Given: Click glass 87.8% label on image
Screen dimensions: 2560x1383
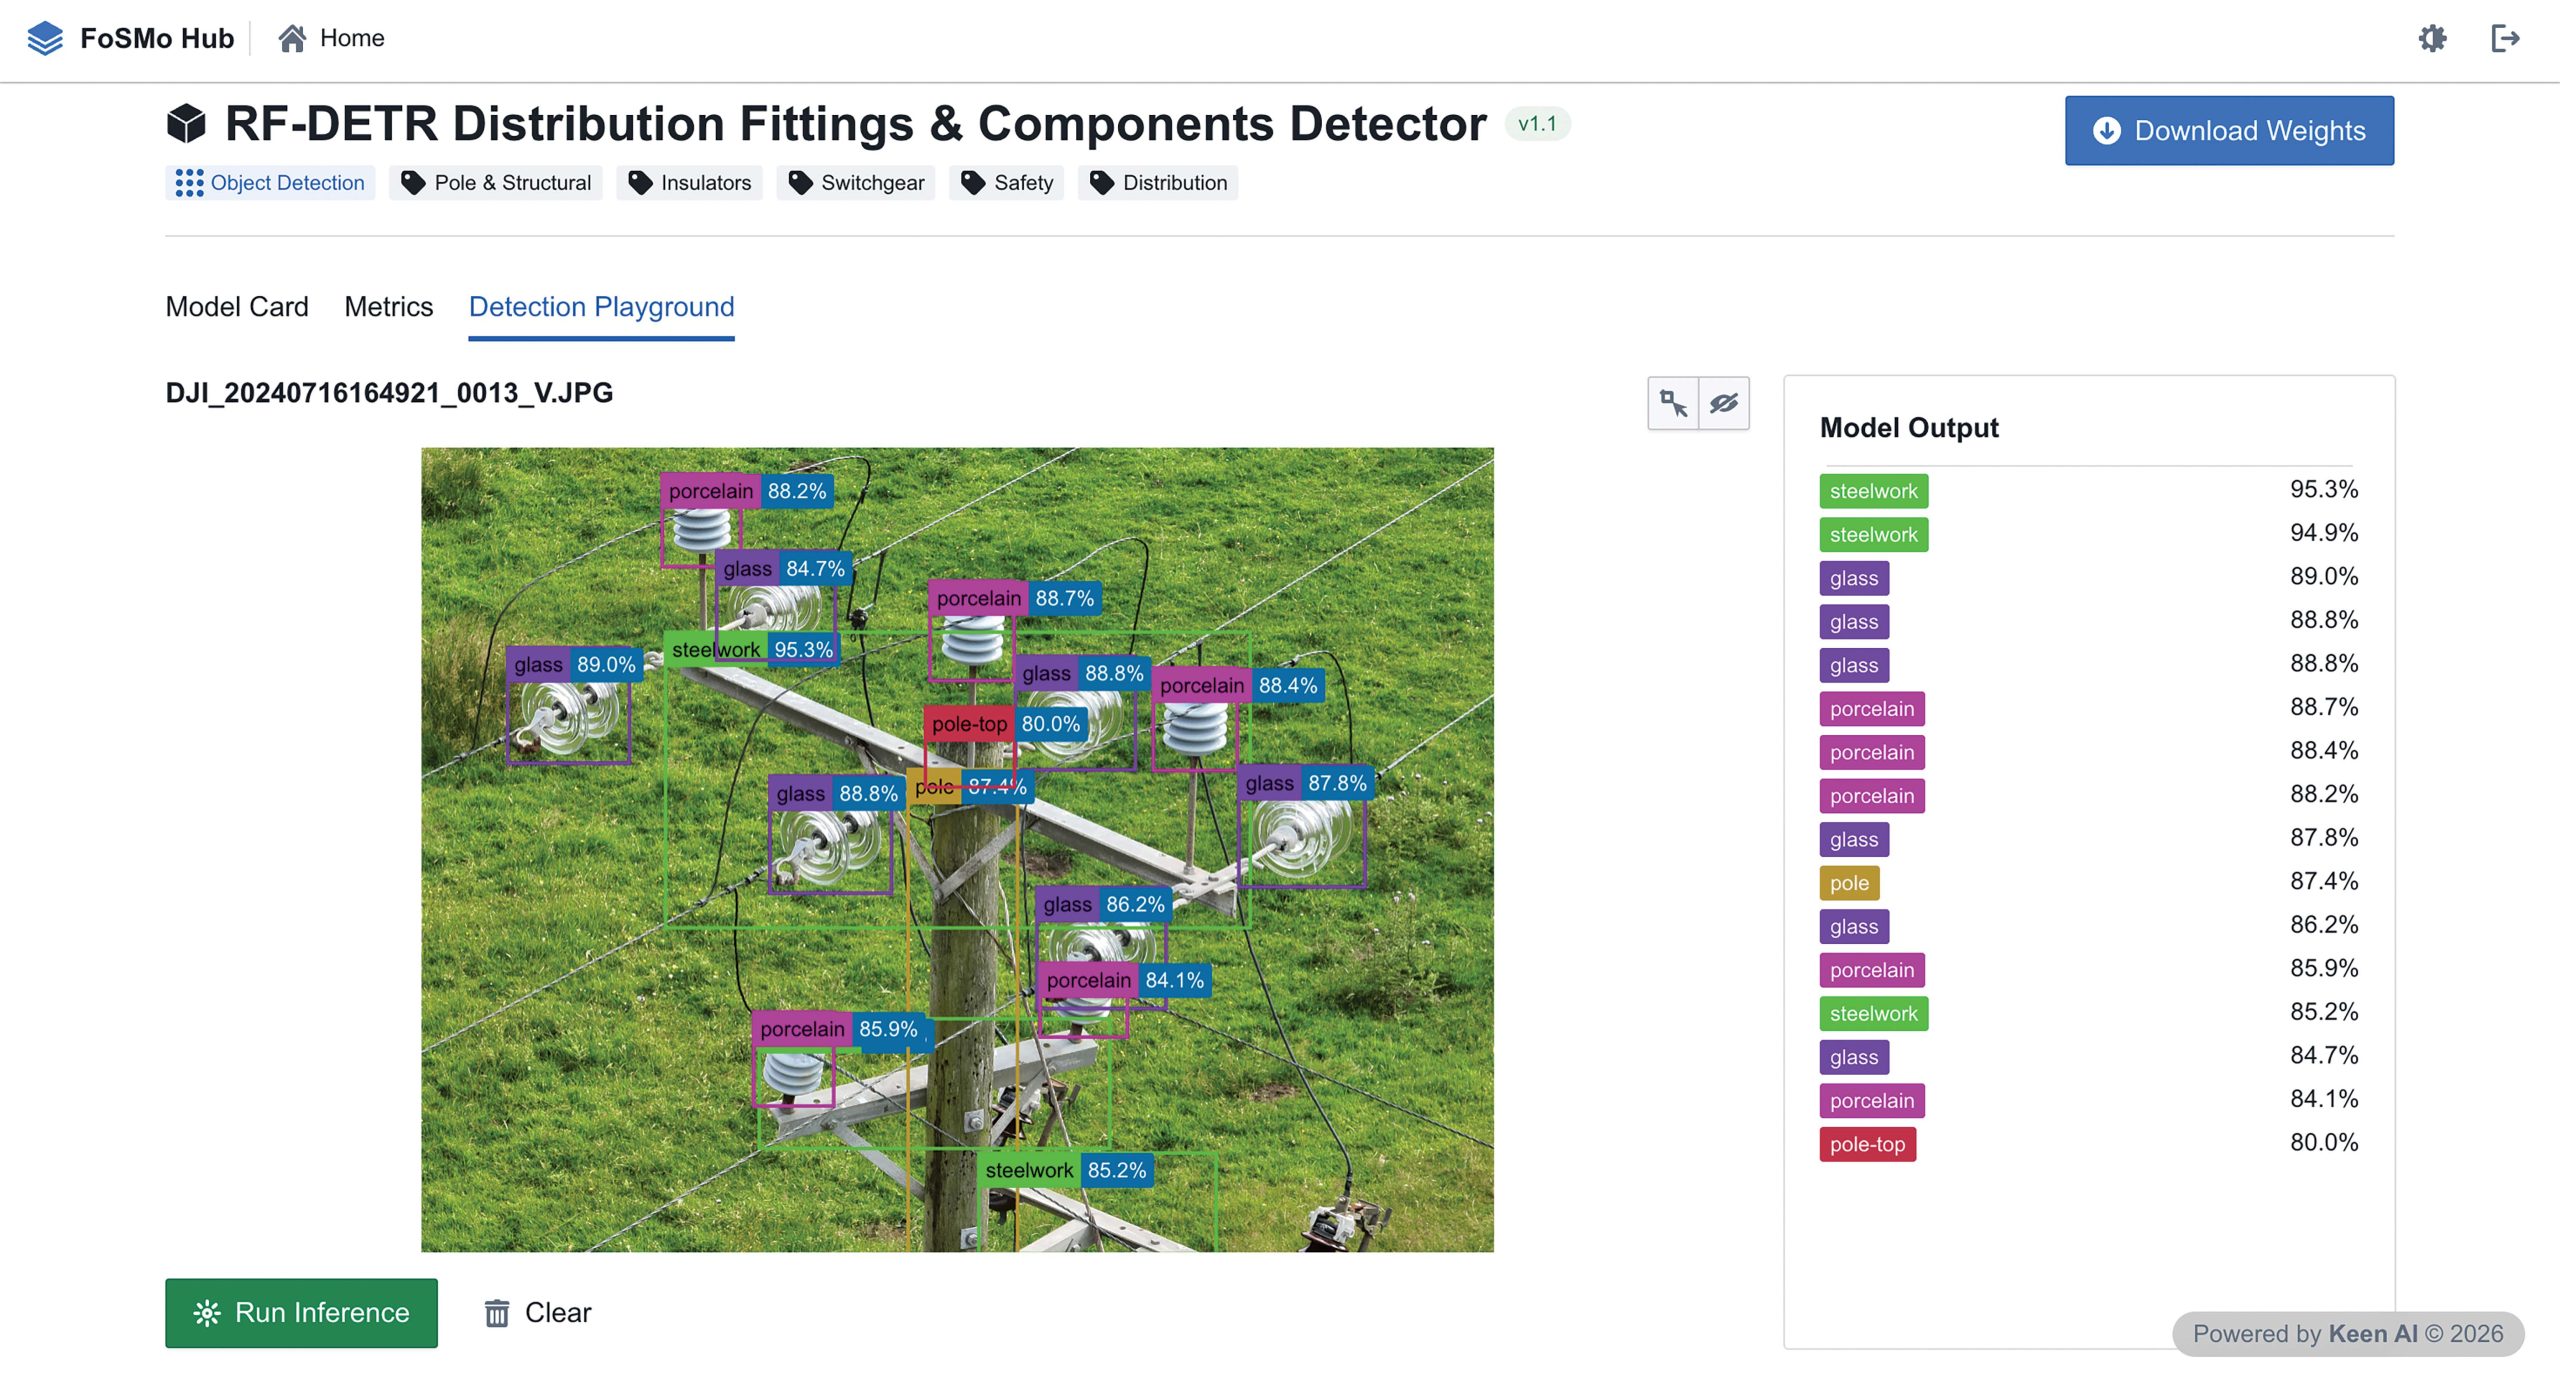Looking at the screenshot, I should [1306, 784].
